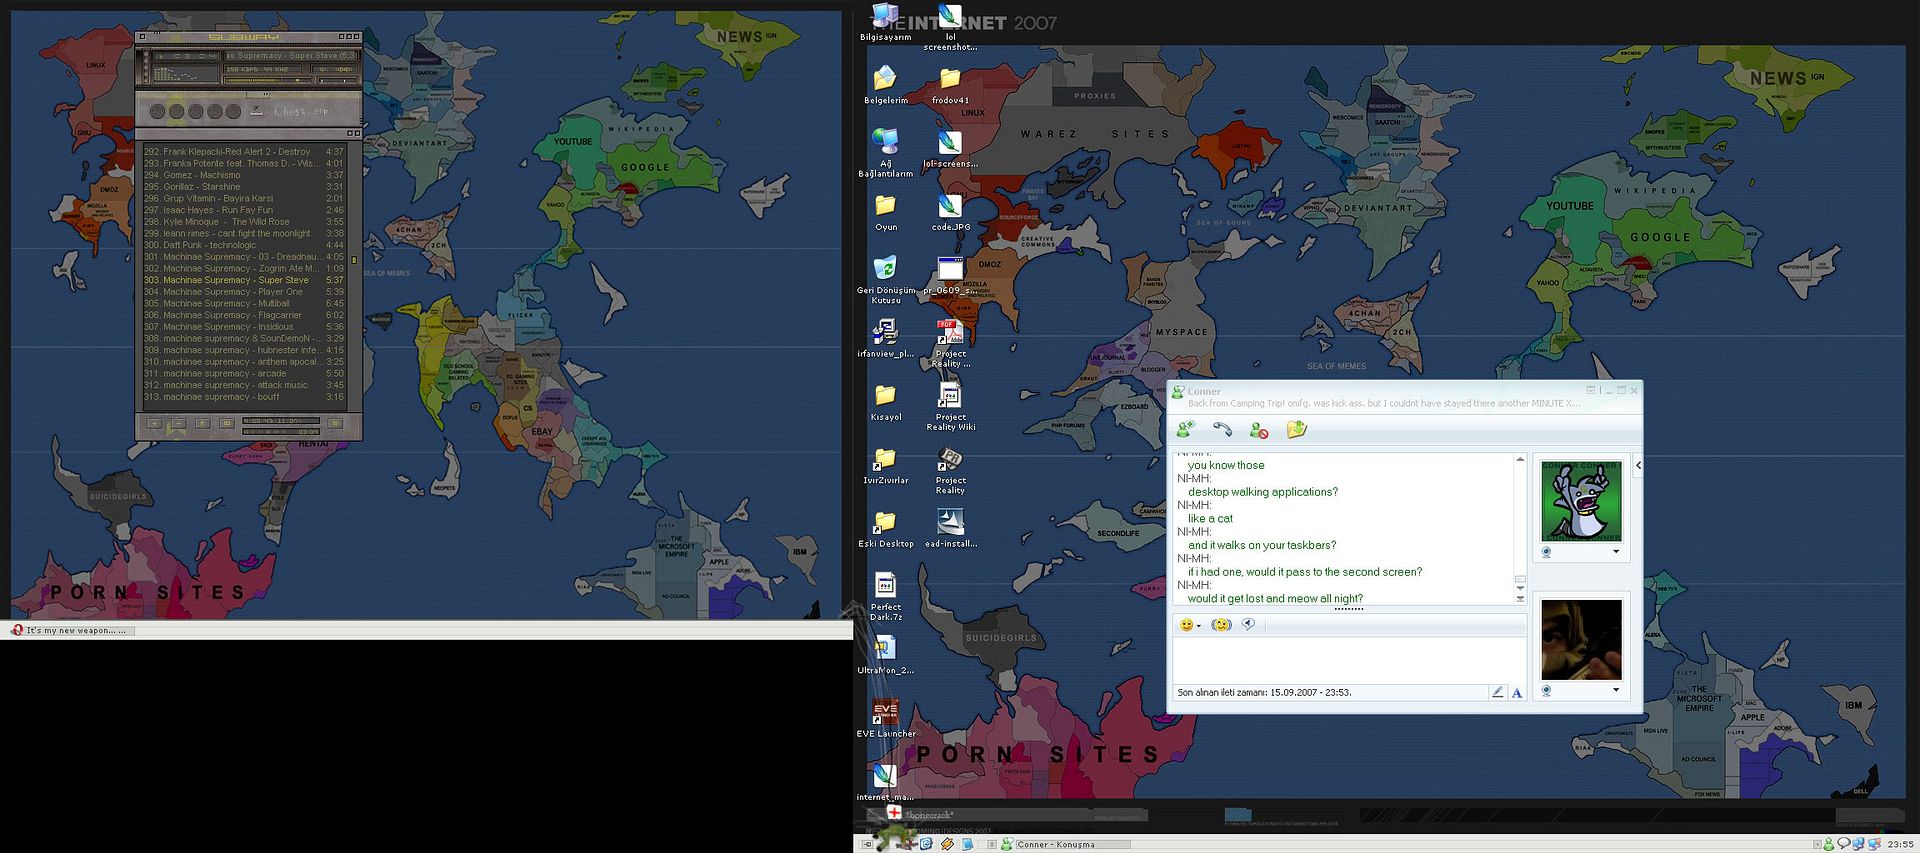
Task: Click the add contact icon in Conner chat
Action: coord(1186,430)
